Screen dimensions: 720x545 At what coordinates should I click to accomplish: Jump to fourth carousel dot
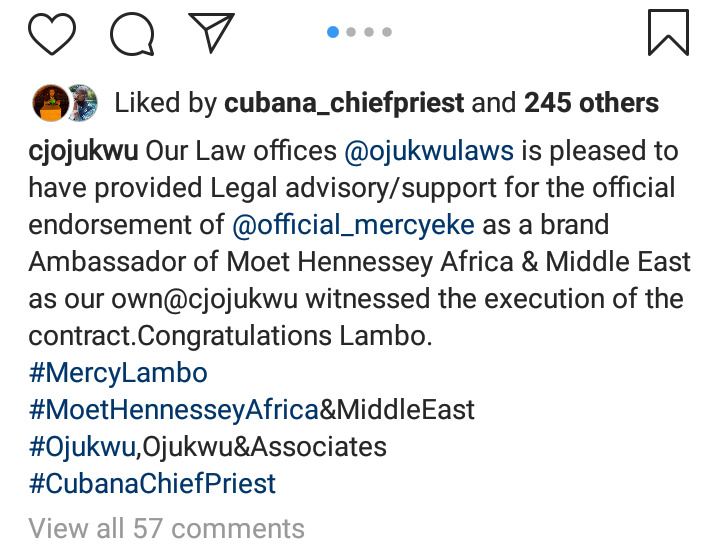click(387, 32)
